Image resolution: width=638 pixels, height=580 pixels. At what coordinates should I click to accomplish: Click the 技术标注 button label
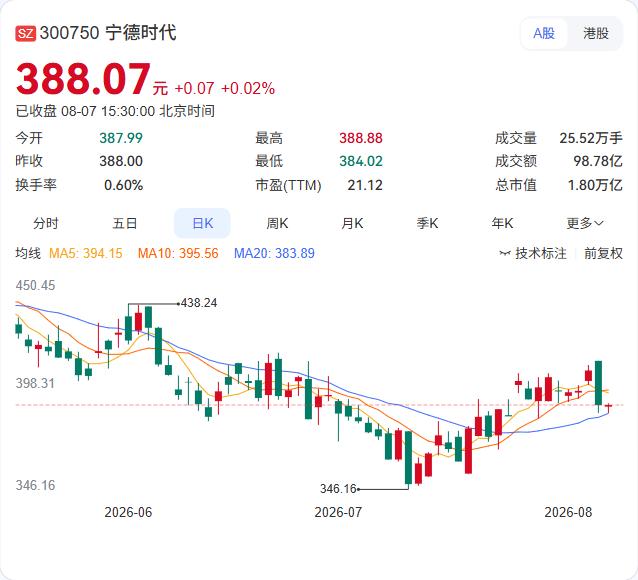coord(541,254)
